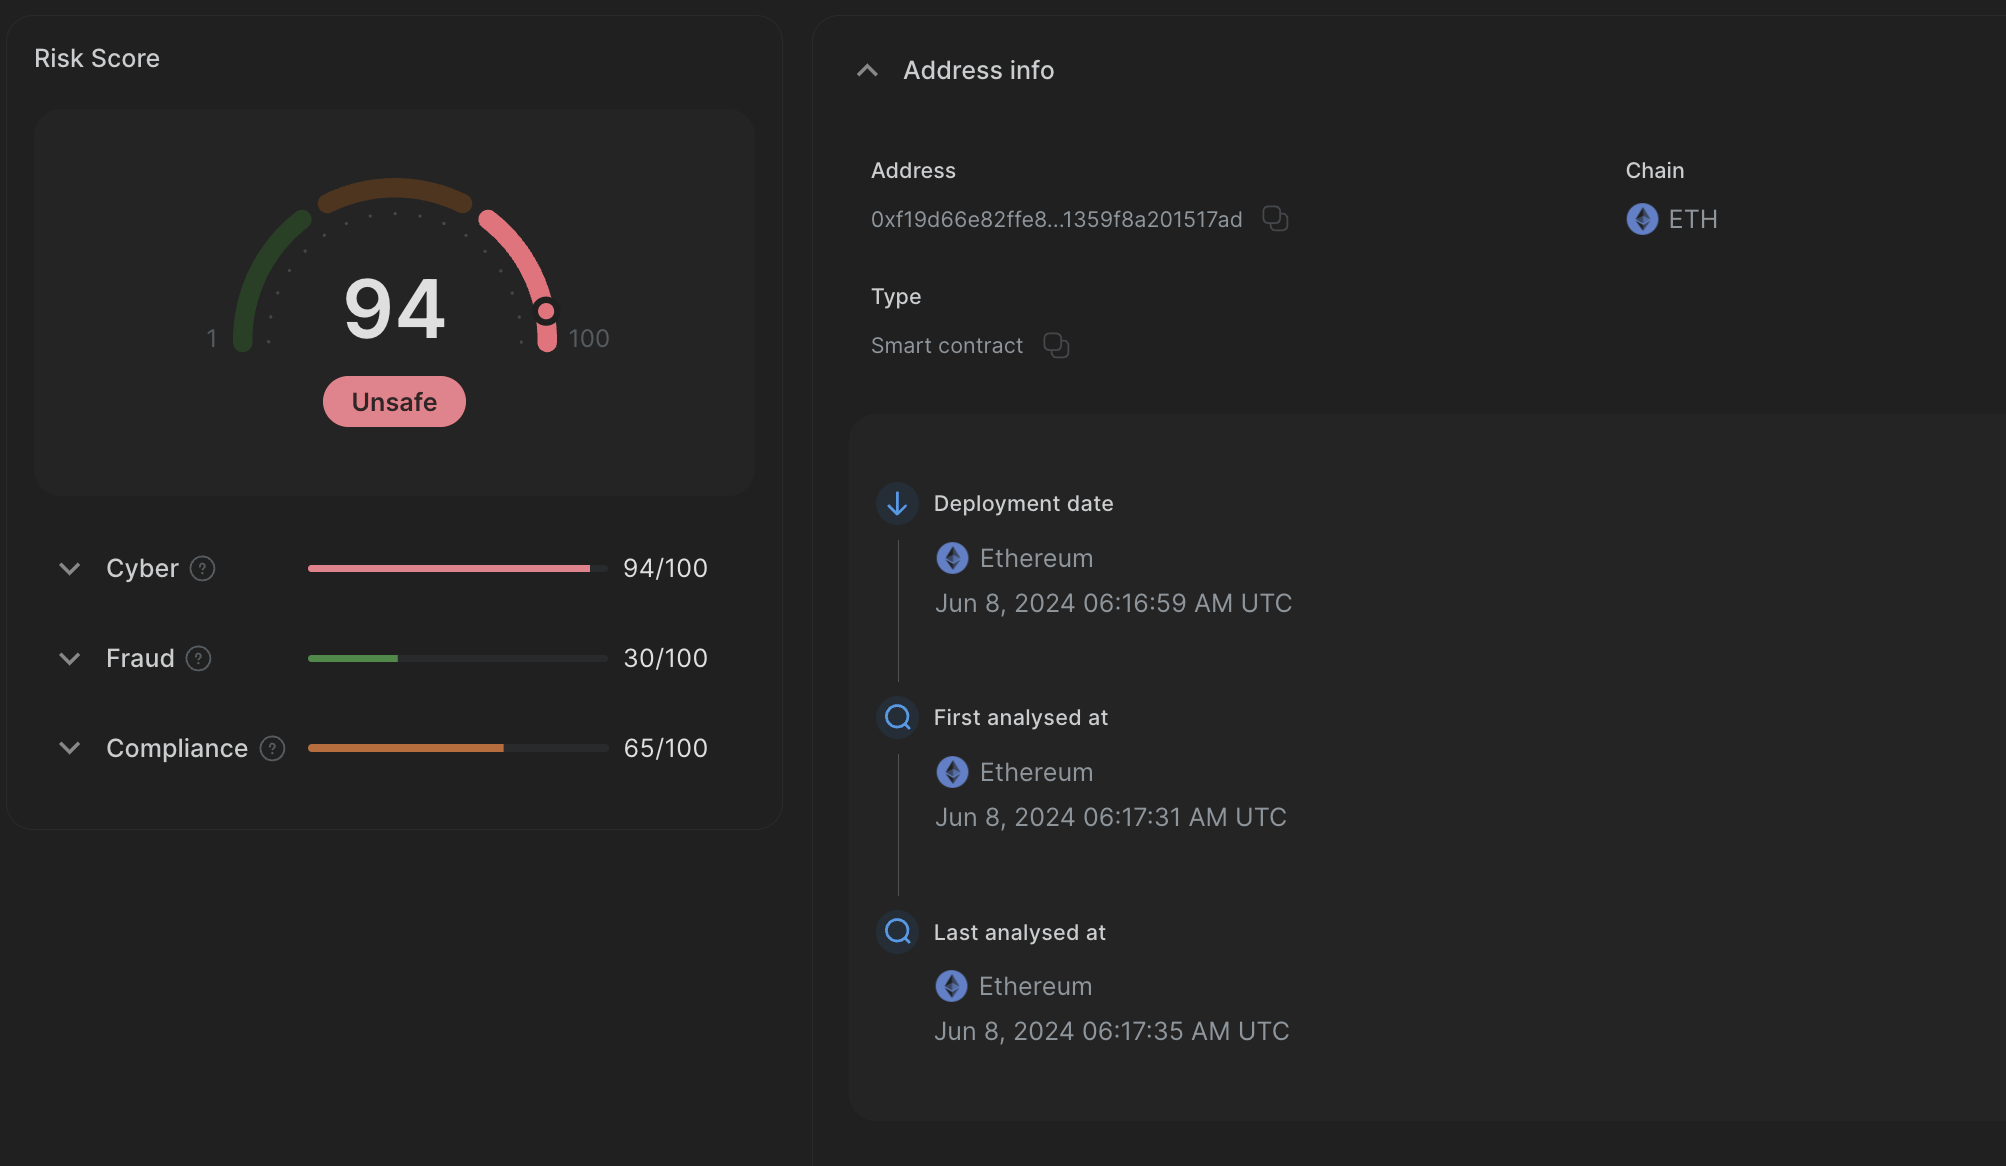Click the copy icon next to the address
This screenshot has height=1166, width=2006.
[x=1275, y=219]
